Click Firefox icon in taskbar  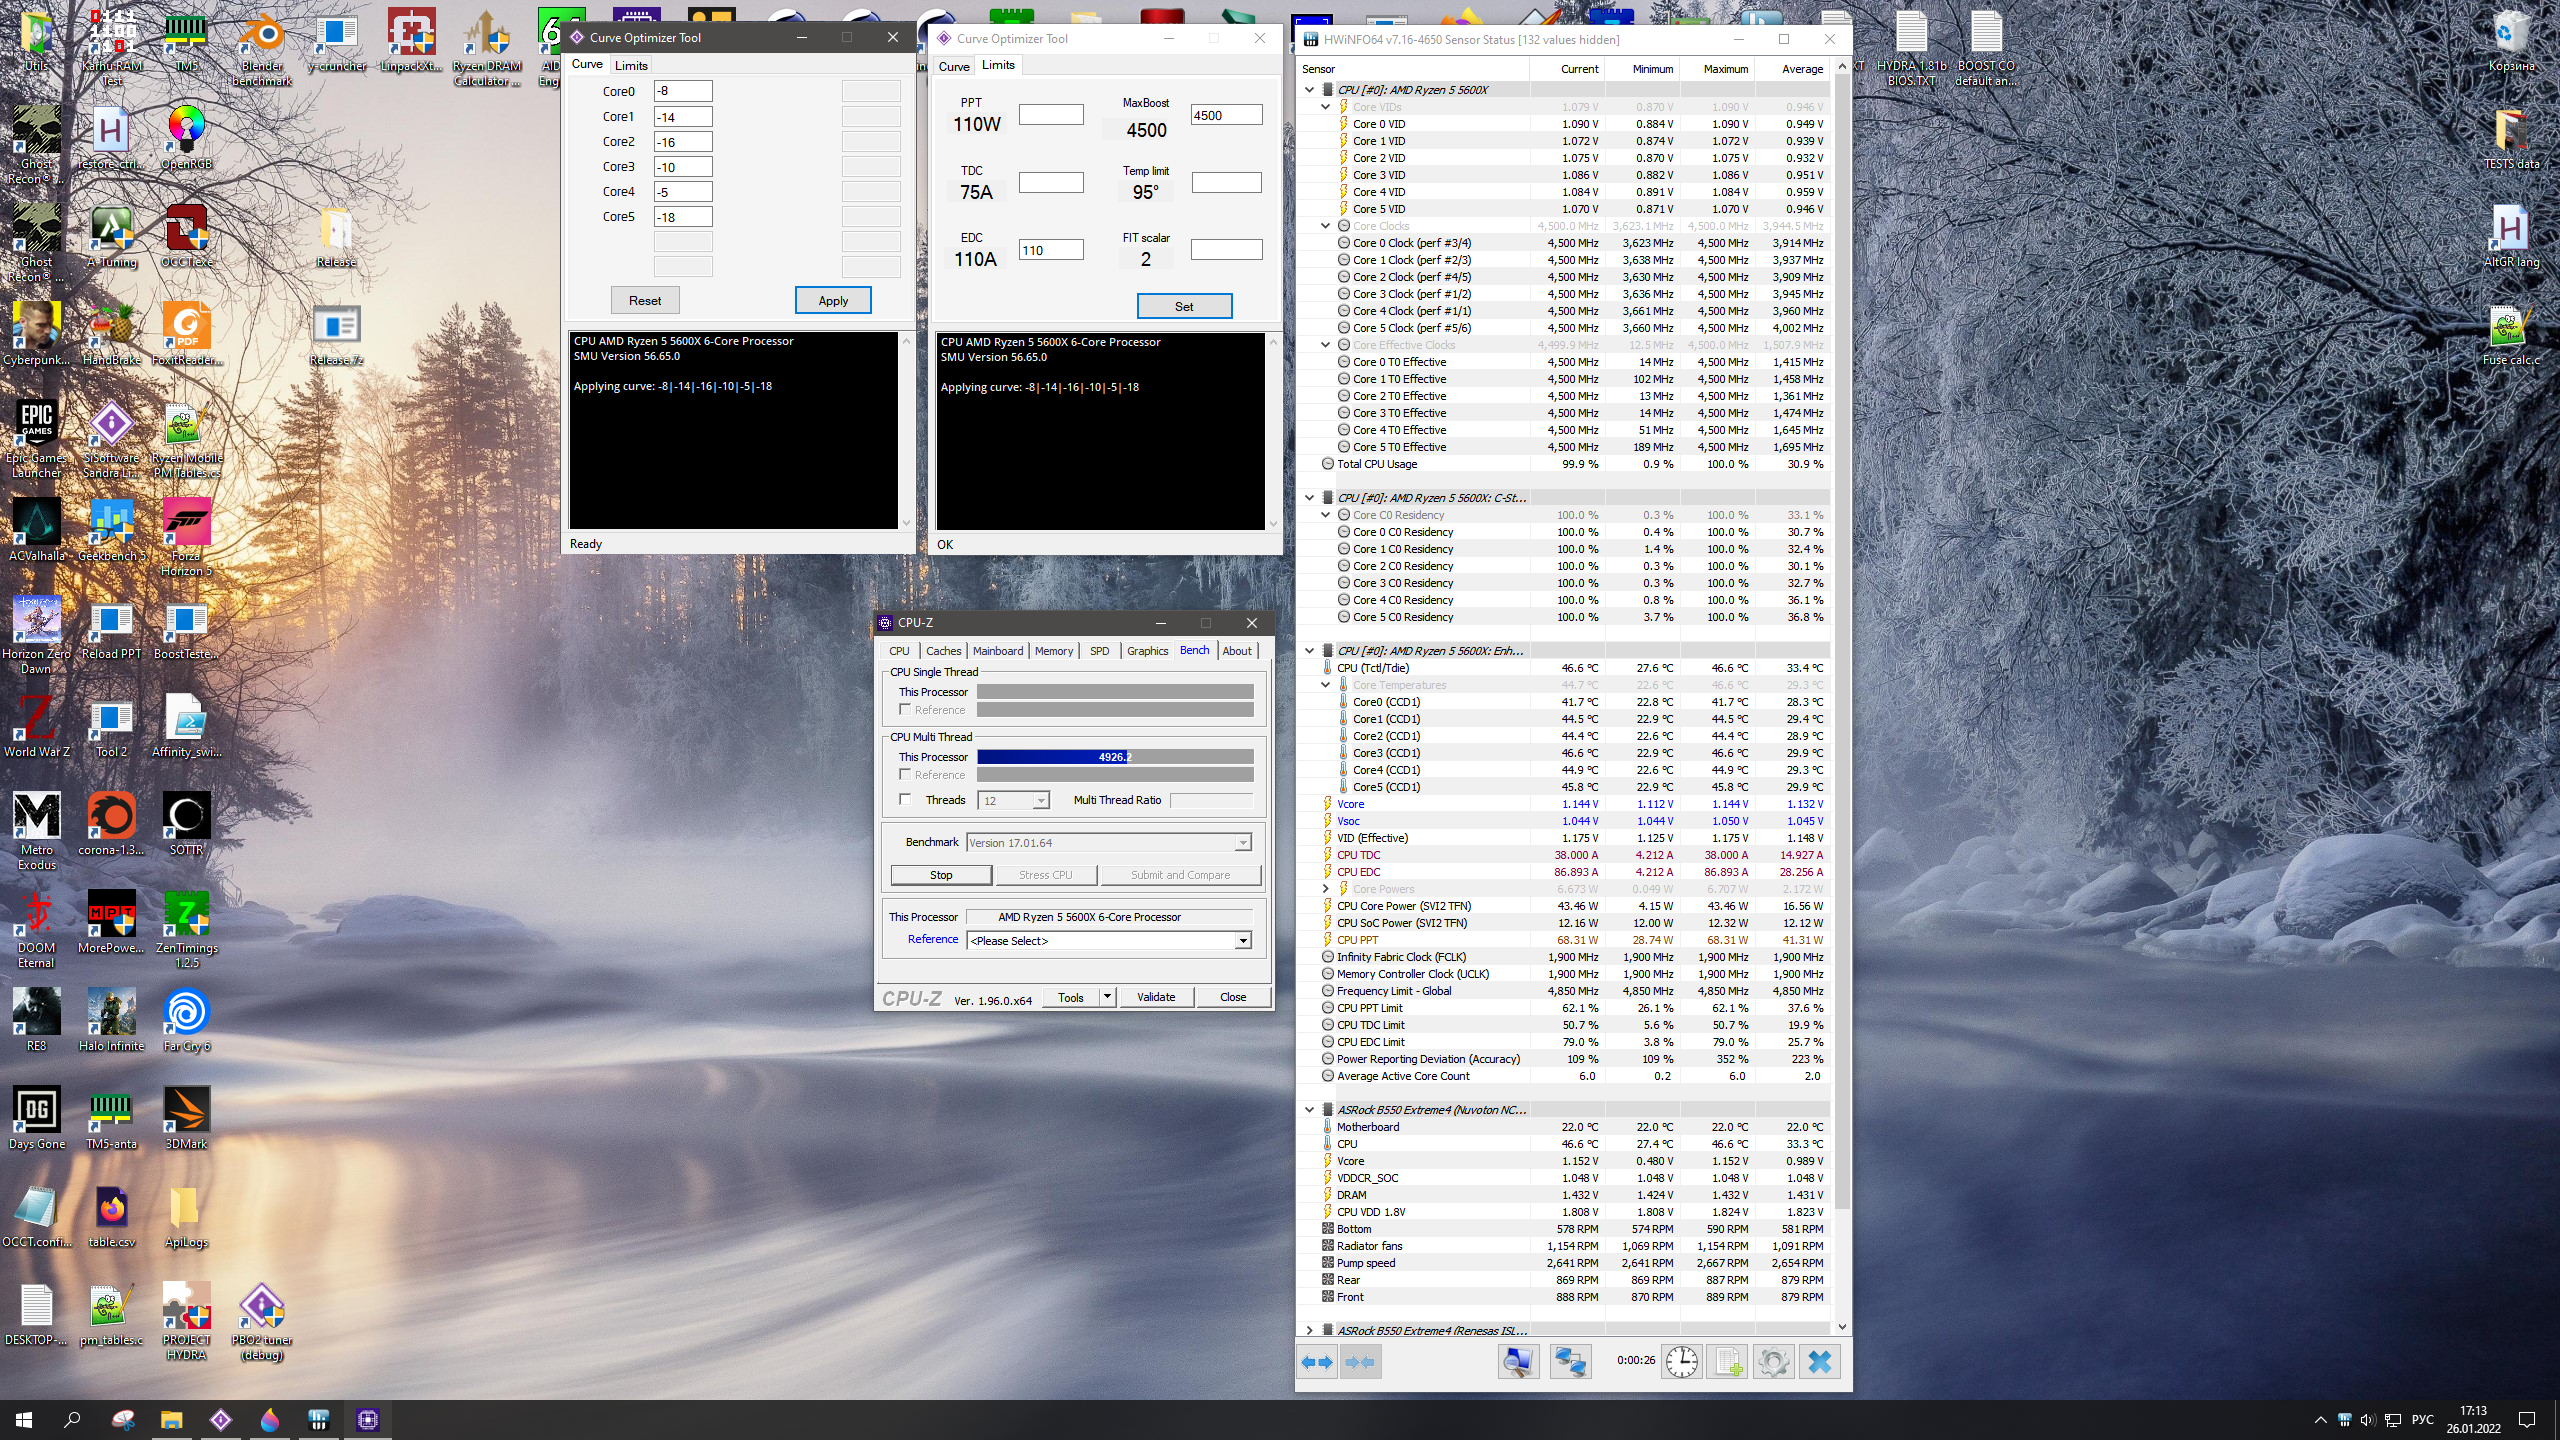[x=270, y=1420]
